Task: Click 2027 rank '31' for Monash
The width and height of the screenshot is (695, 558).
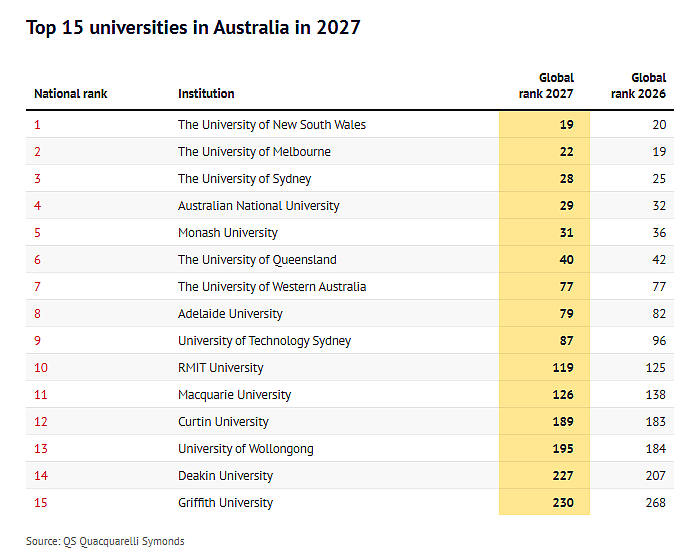Action: [566, 233]
